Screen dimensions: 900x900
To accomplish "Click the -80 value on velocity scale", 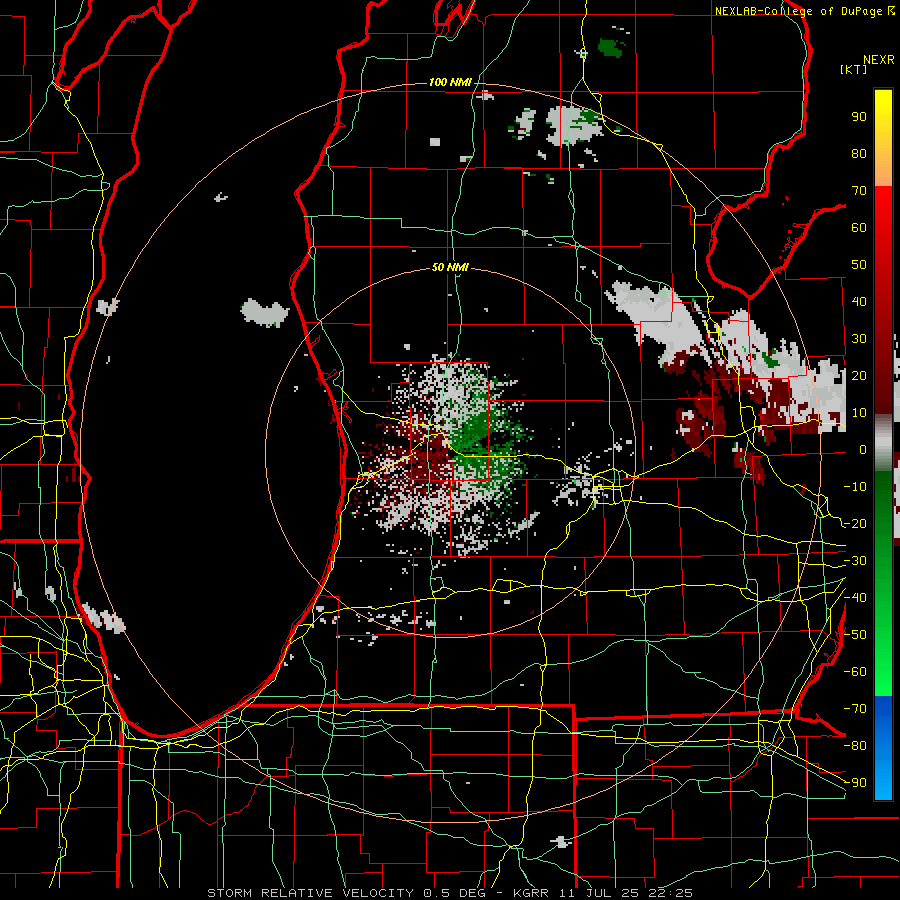I will (x=855, y=746).
